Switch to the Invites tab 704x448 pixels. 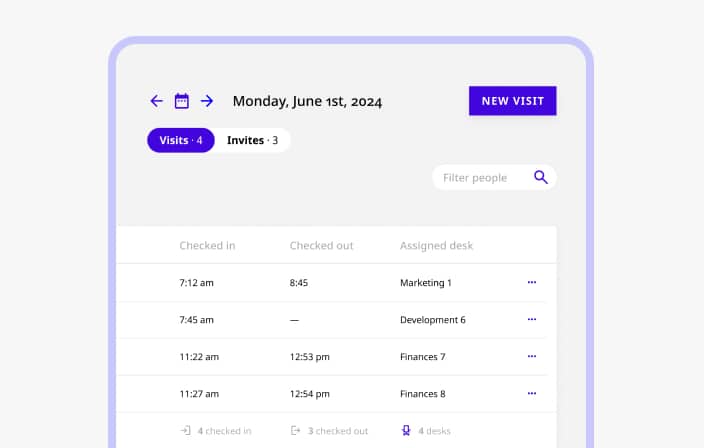pos(252,141)
